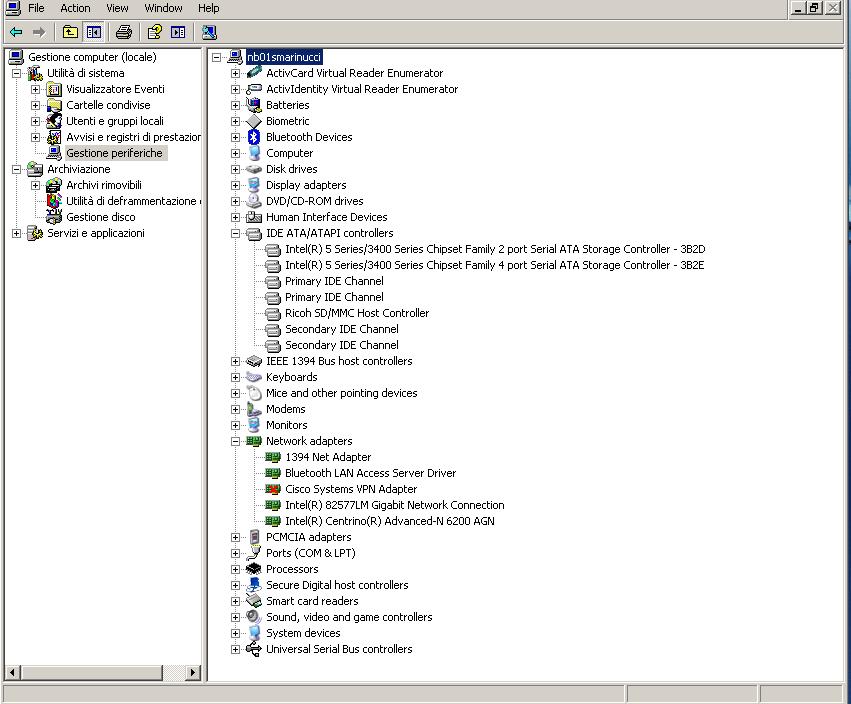The height and width of the screenshot is (704, 851).
Task: Select Visualizzatore Eventi in the tree
Action: coord(115,89)
